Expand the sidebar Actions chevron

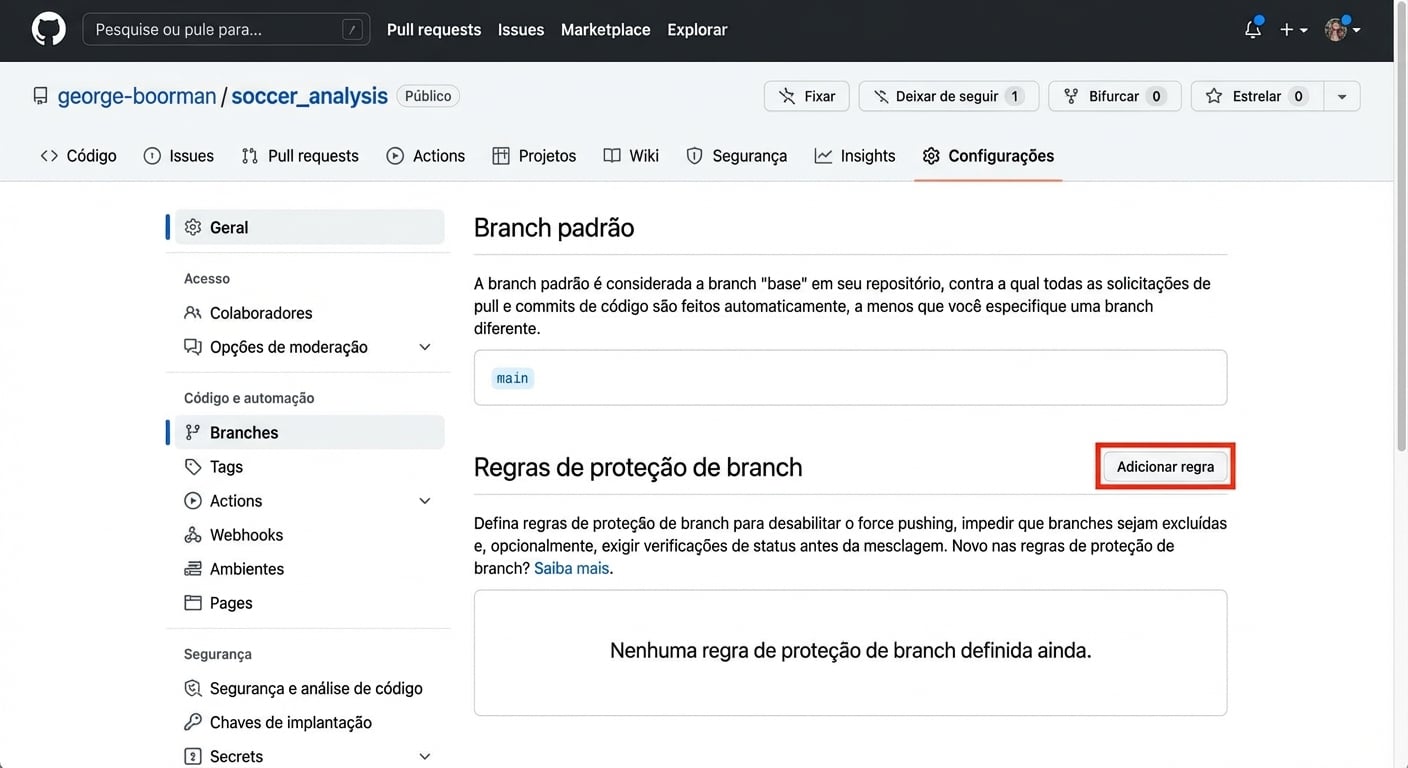[x=425, y=501]
